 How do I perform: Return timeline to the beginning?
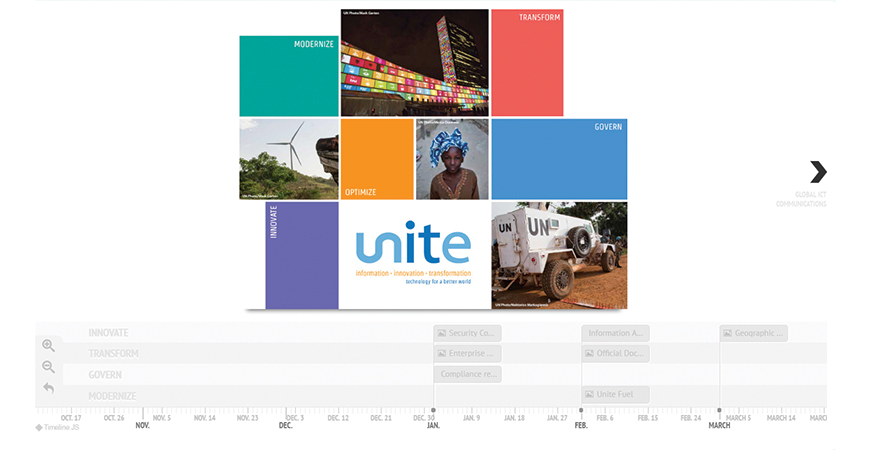48,388
